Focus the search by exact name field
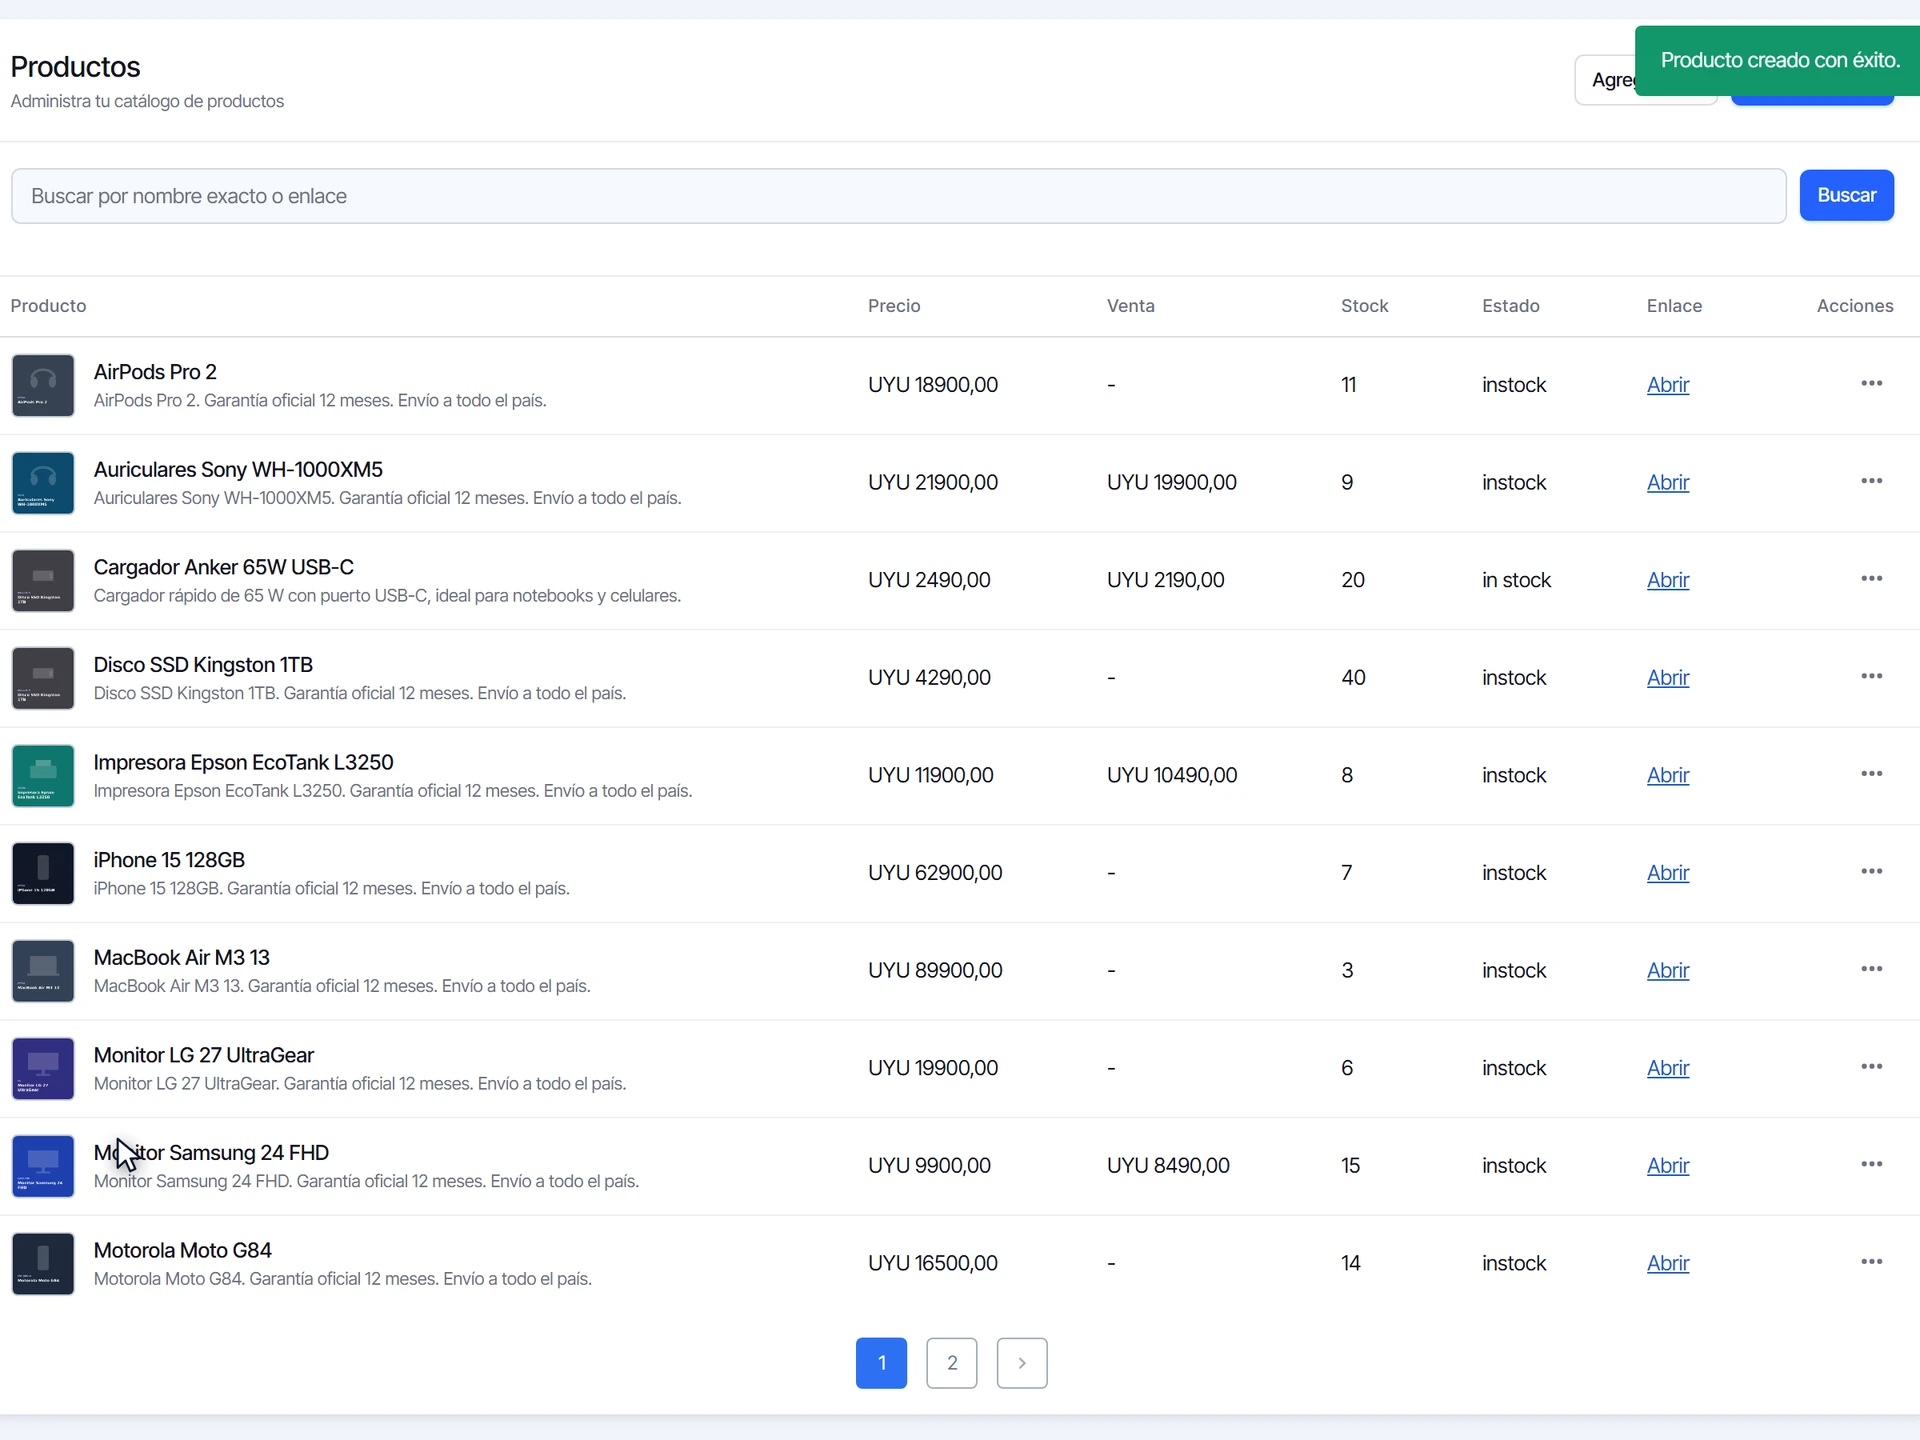Image resolution: width=1920 pixels, height=1440 pixels. click(898, 196)
